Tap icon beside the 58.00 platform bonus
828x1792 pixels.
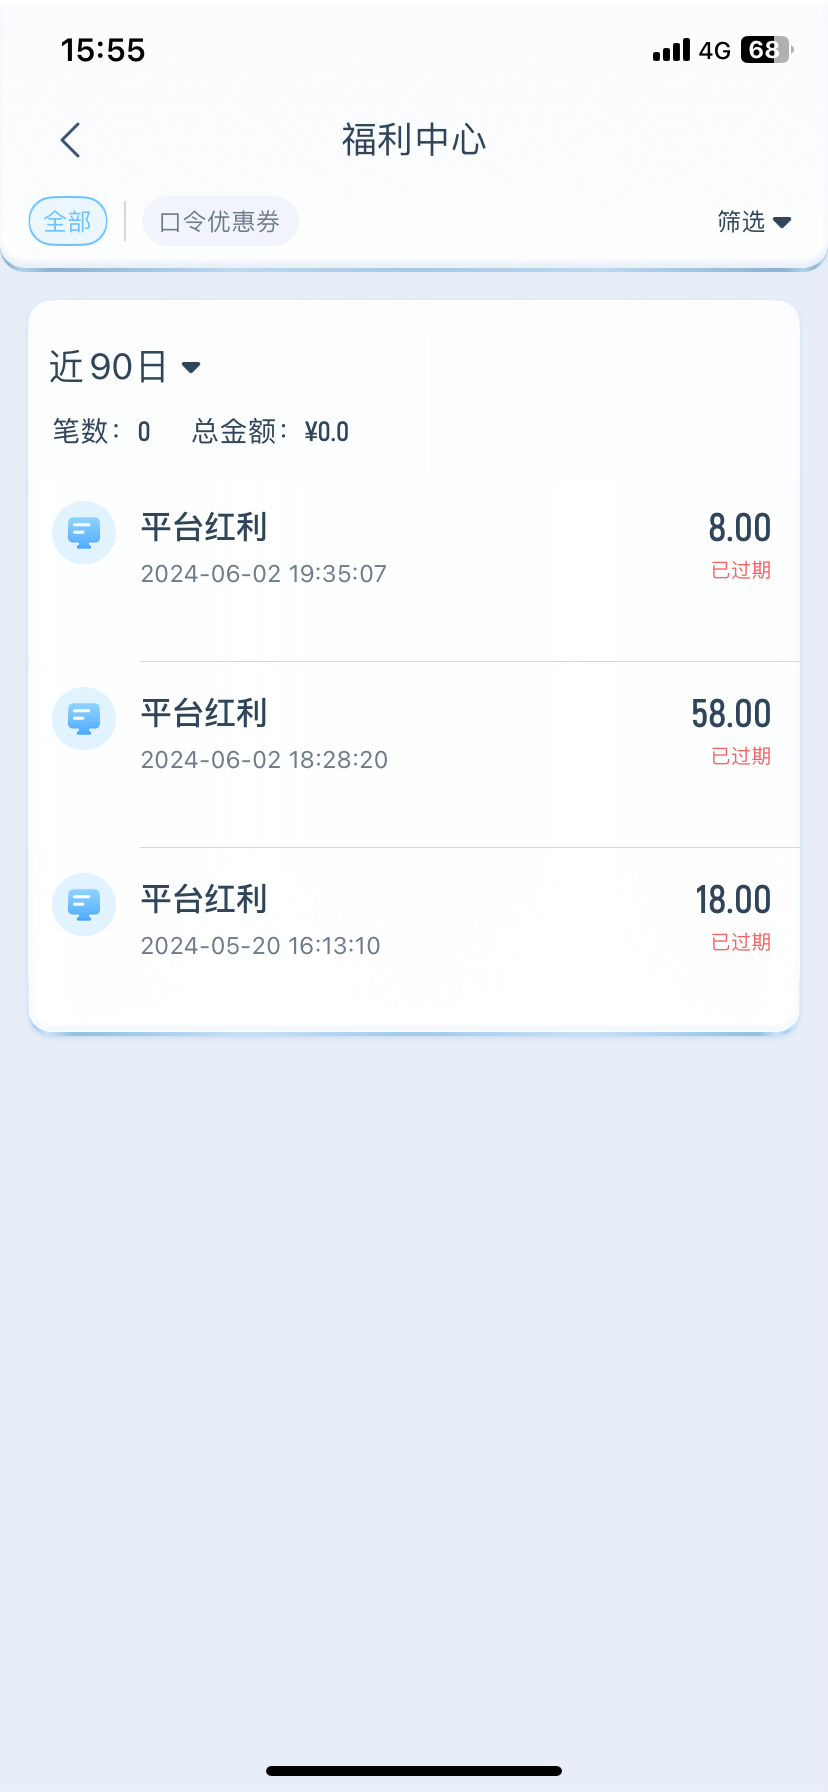tap(84, 718)
